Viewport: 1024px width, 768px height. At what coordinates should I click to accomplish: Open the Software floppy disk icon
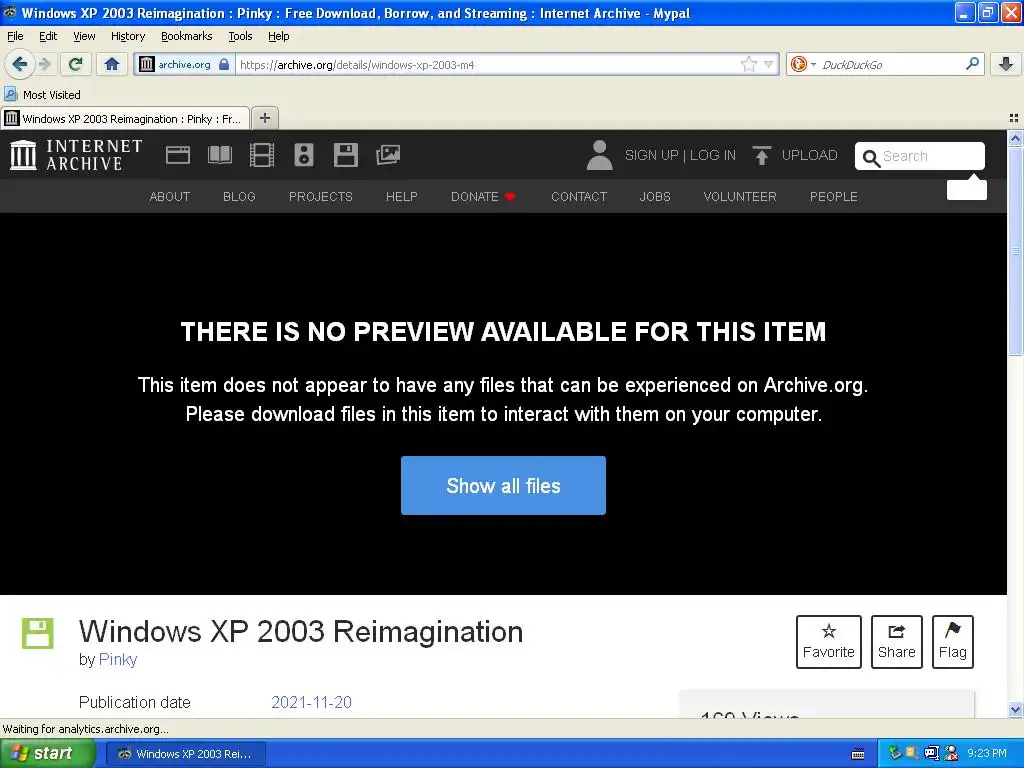(x=345, y=155)
